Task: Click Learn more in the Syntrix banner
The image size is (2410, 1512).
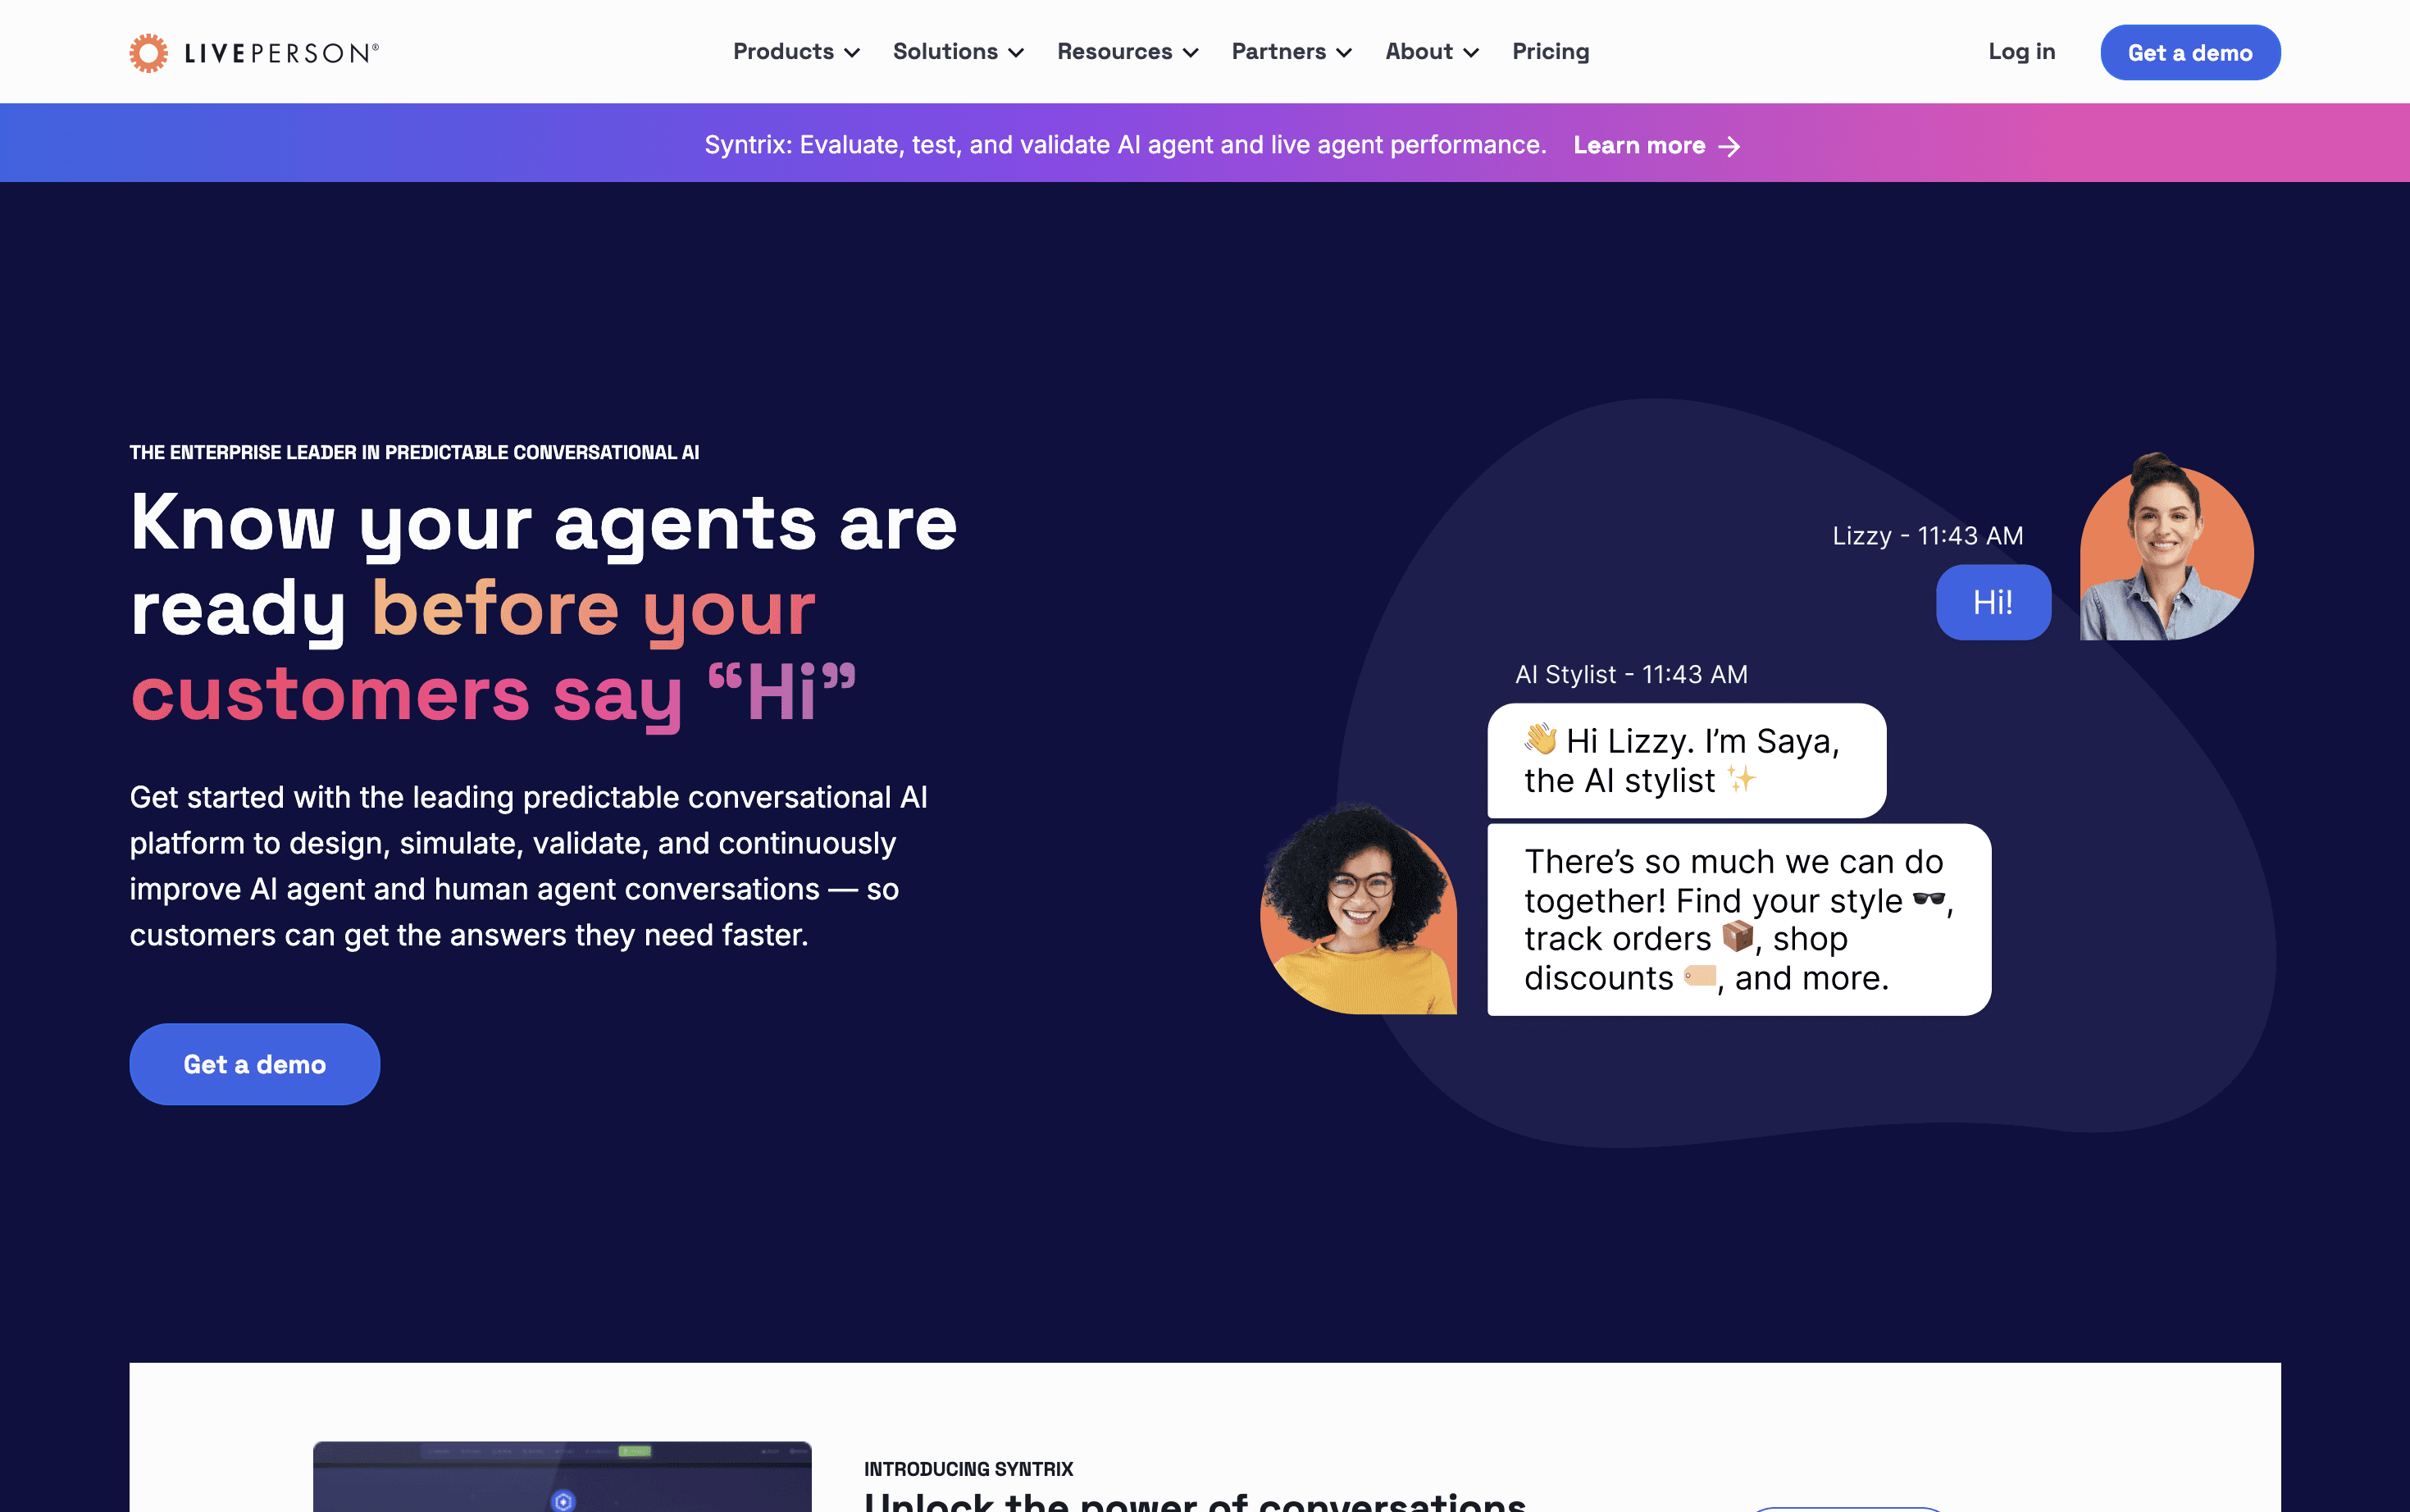Action: pos(1639,146)
